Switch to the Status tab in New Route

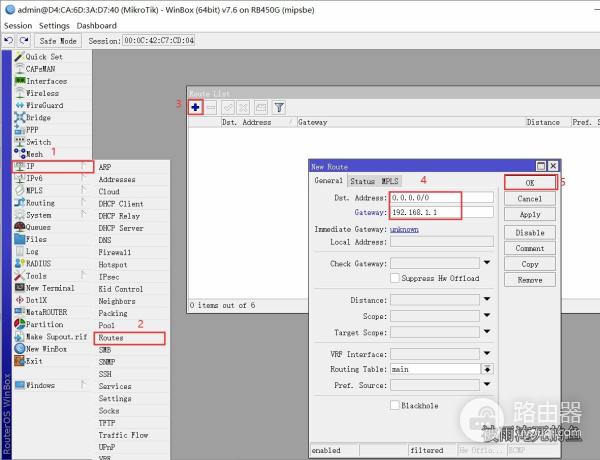click(x=362, y=181)
